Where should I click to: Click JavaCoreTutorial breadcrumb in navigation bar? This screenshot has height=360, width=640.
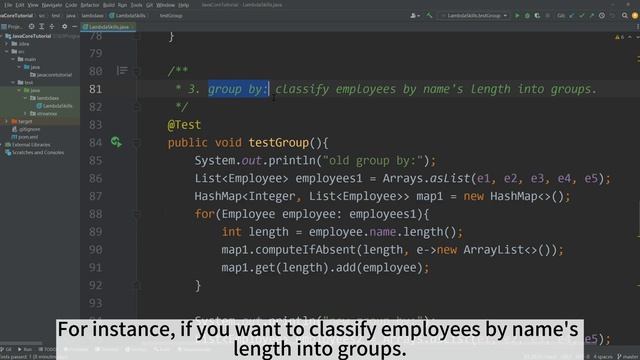(16, 16)
